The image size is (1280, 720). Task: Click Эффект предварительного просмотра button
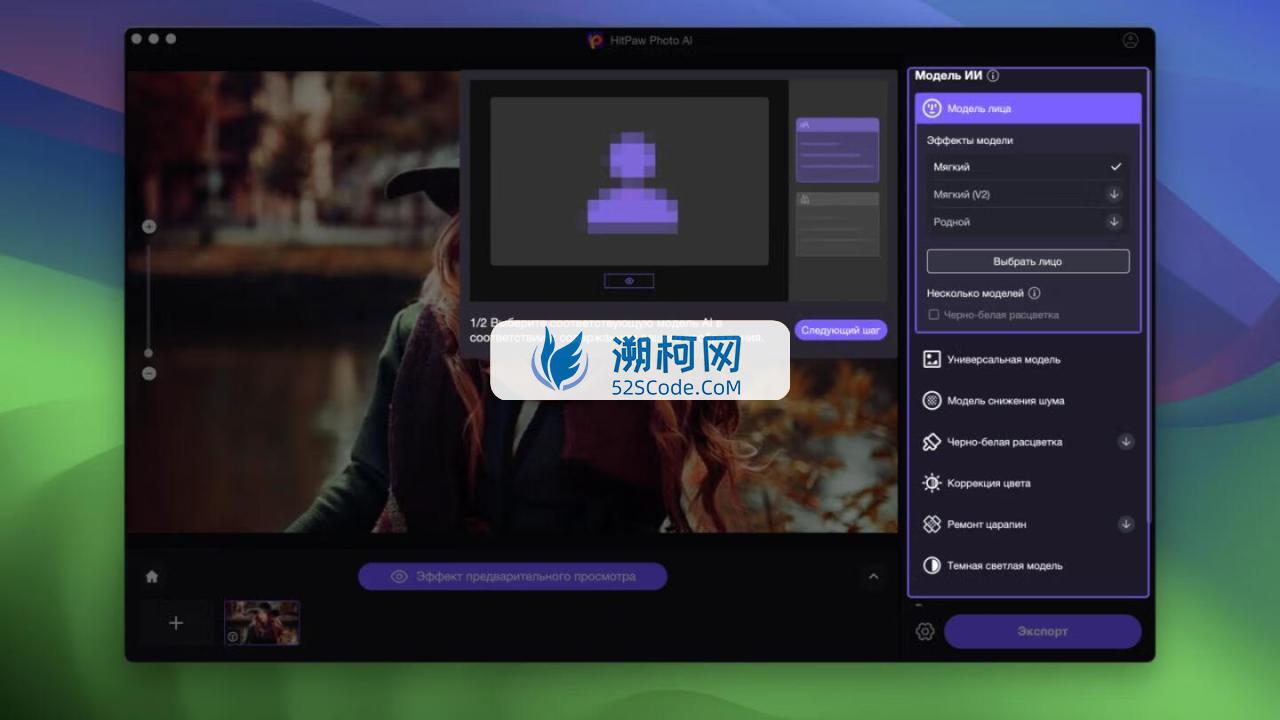512,577
